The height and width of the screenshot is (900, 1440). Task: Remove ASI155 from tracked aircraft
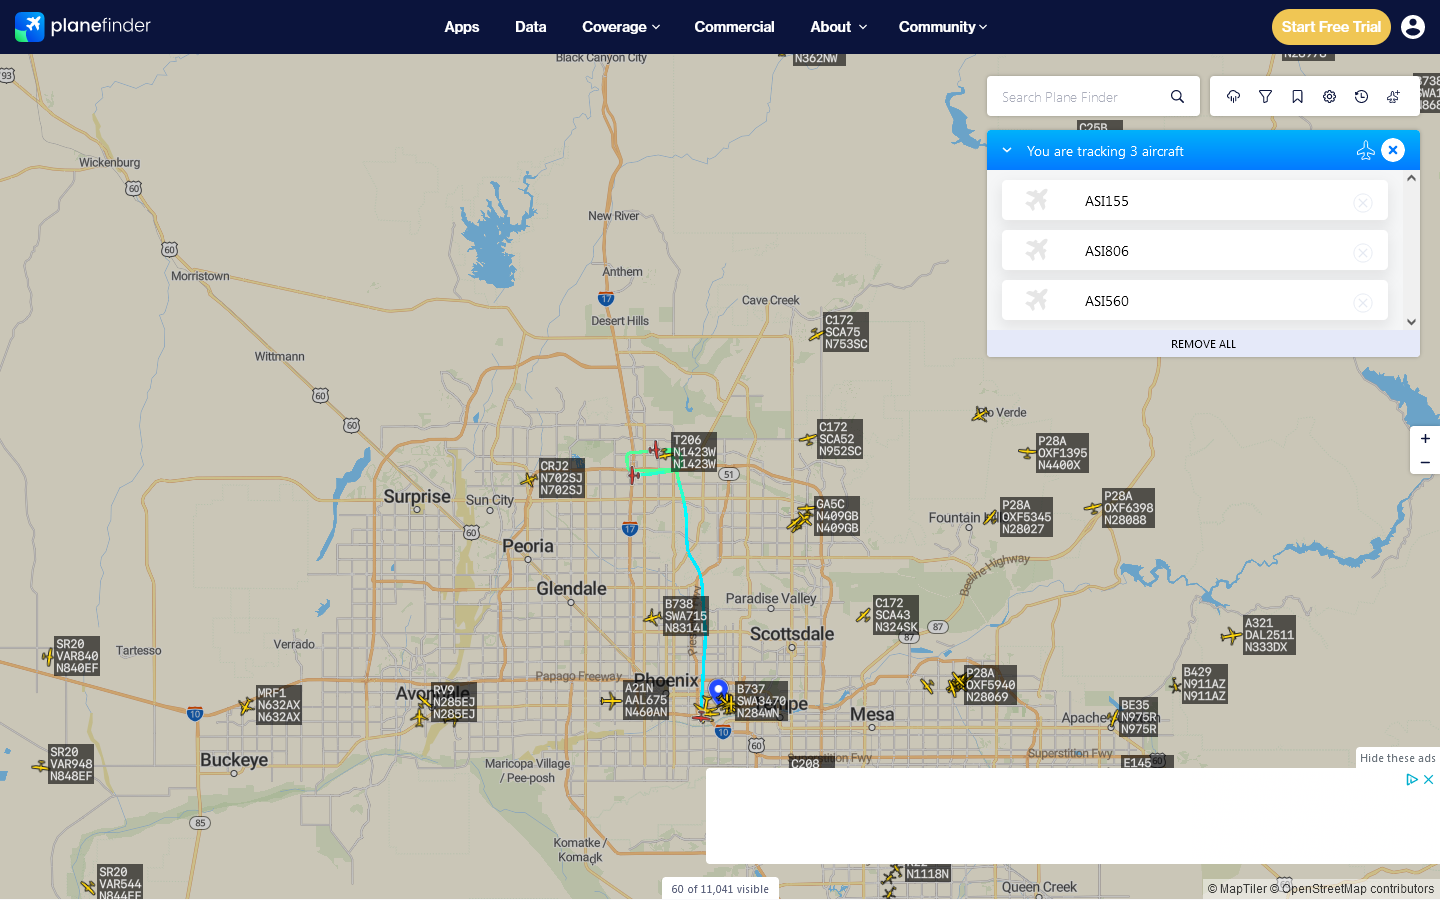click(x=1363, y=202)
